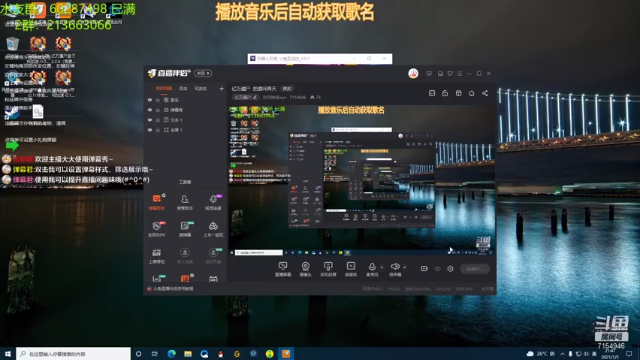Expand the speaker dropdown arrow
640x360 pixels.
404,268
